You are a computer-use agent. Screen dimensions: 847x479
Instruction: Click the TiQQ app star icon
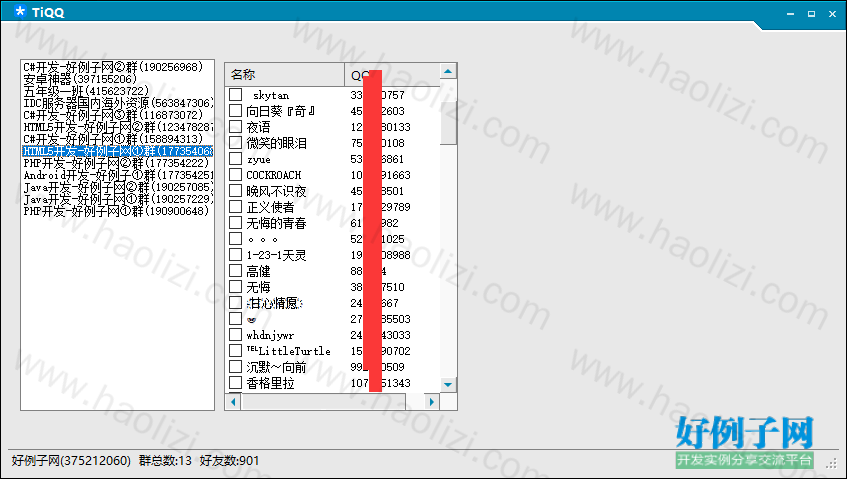(x=20, y=11)
